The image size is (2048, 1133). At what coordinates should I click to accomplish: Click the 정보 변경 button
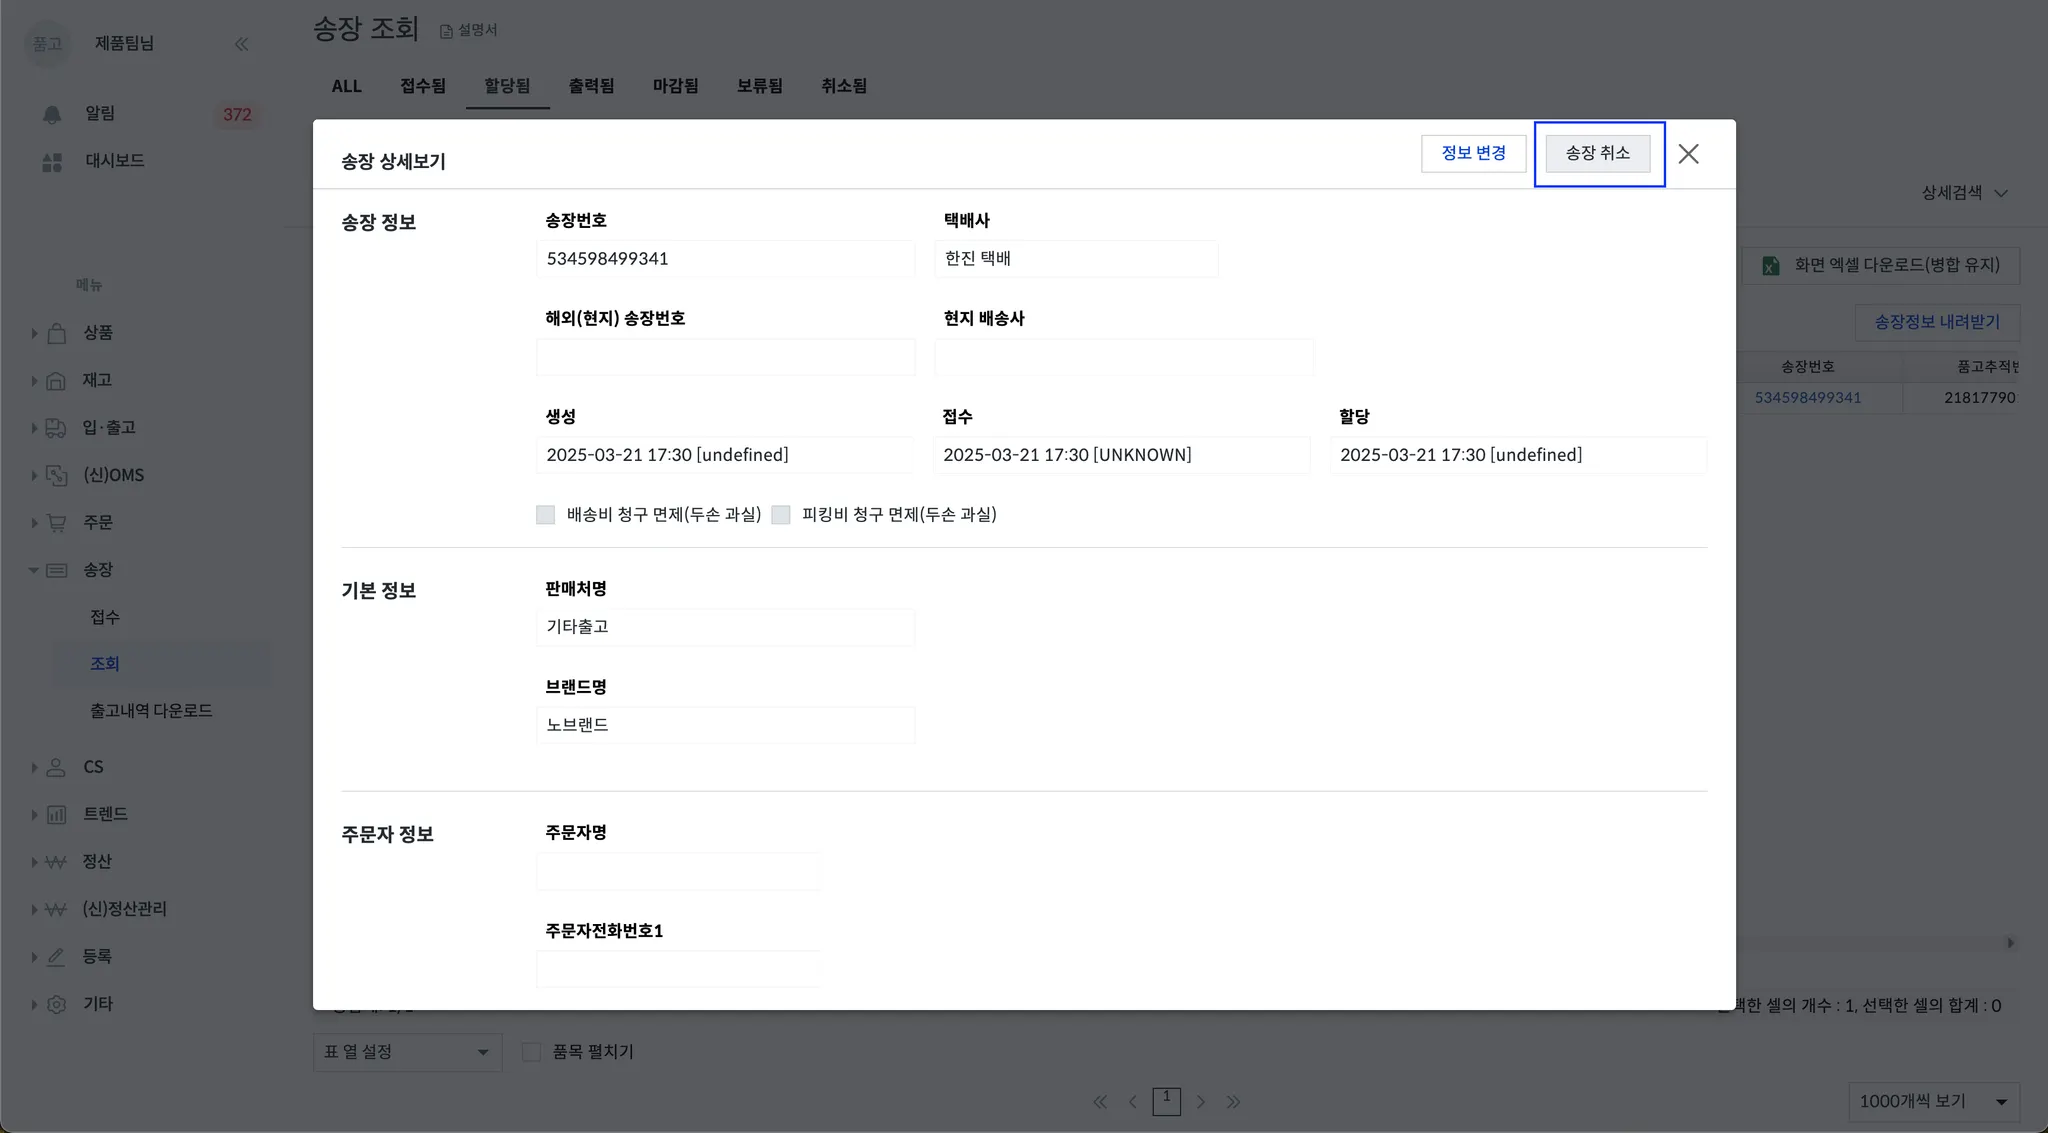[x=1473, y=153]
